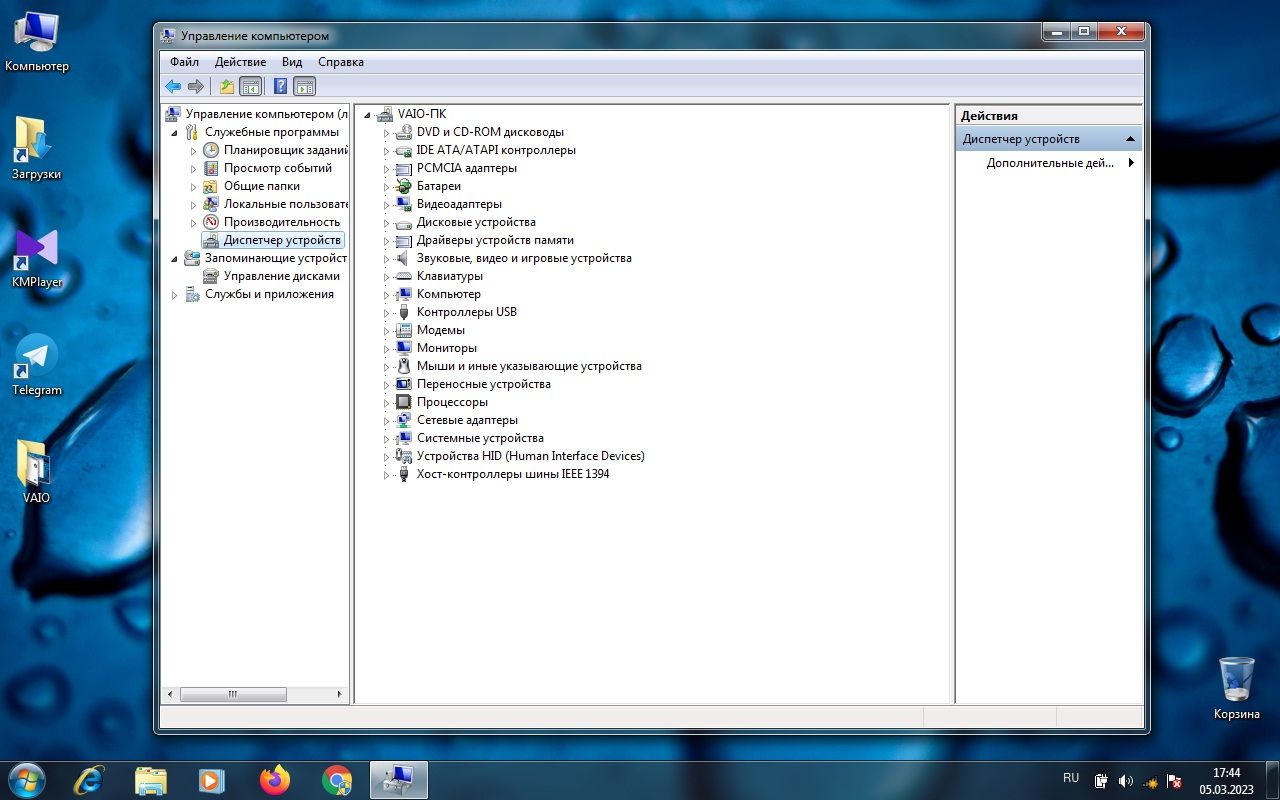
Task: Select Просмотр событий in the left tree
Action: click(278, 168)
